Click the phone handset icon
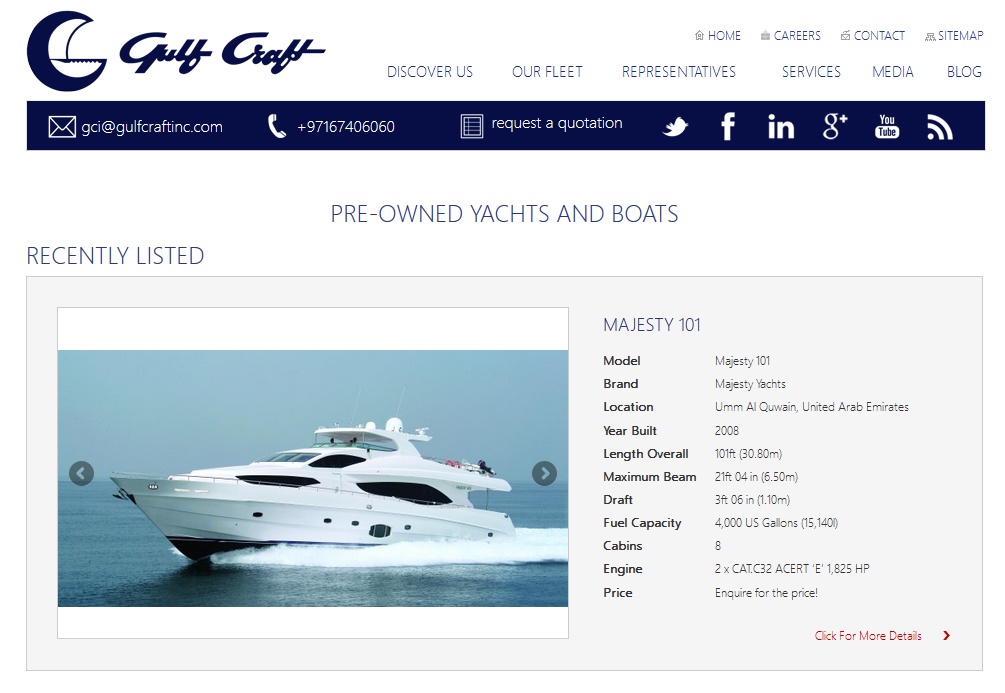The height and width of the screenshot is (693, 1005). pos(277,126)
